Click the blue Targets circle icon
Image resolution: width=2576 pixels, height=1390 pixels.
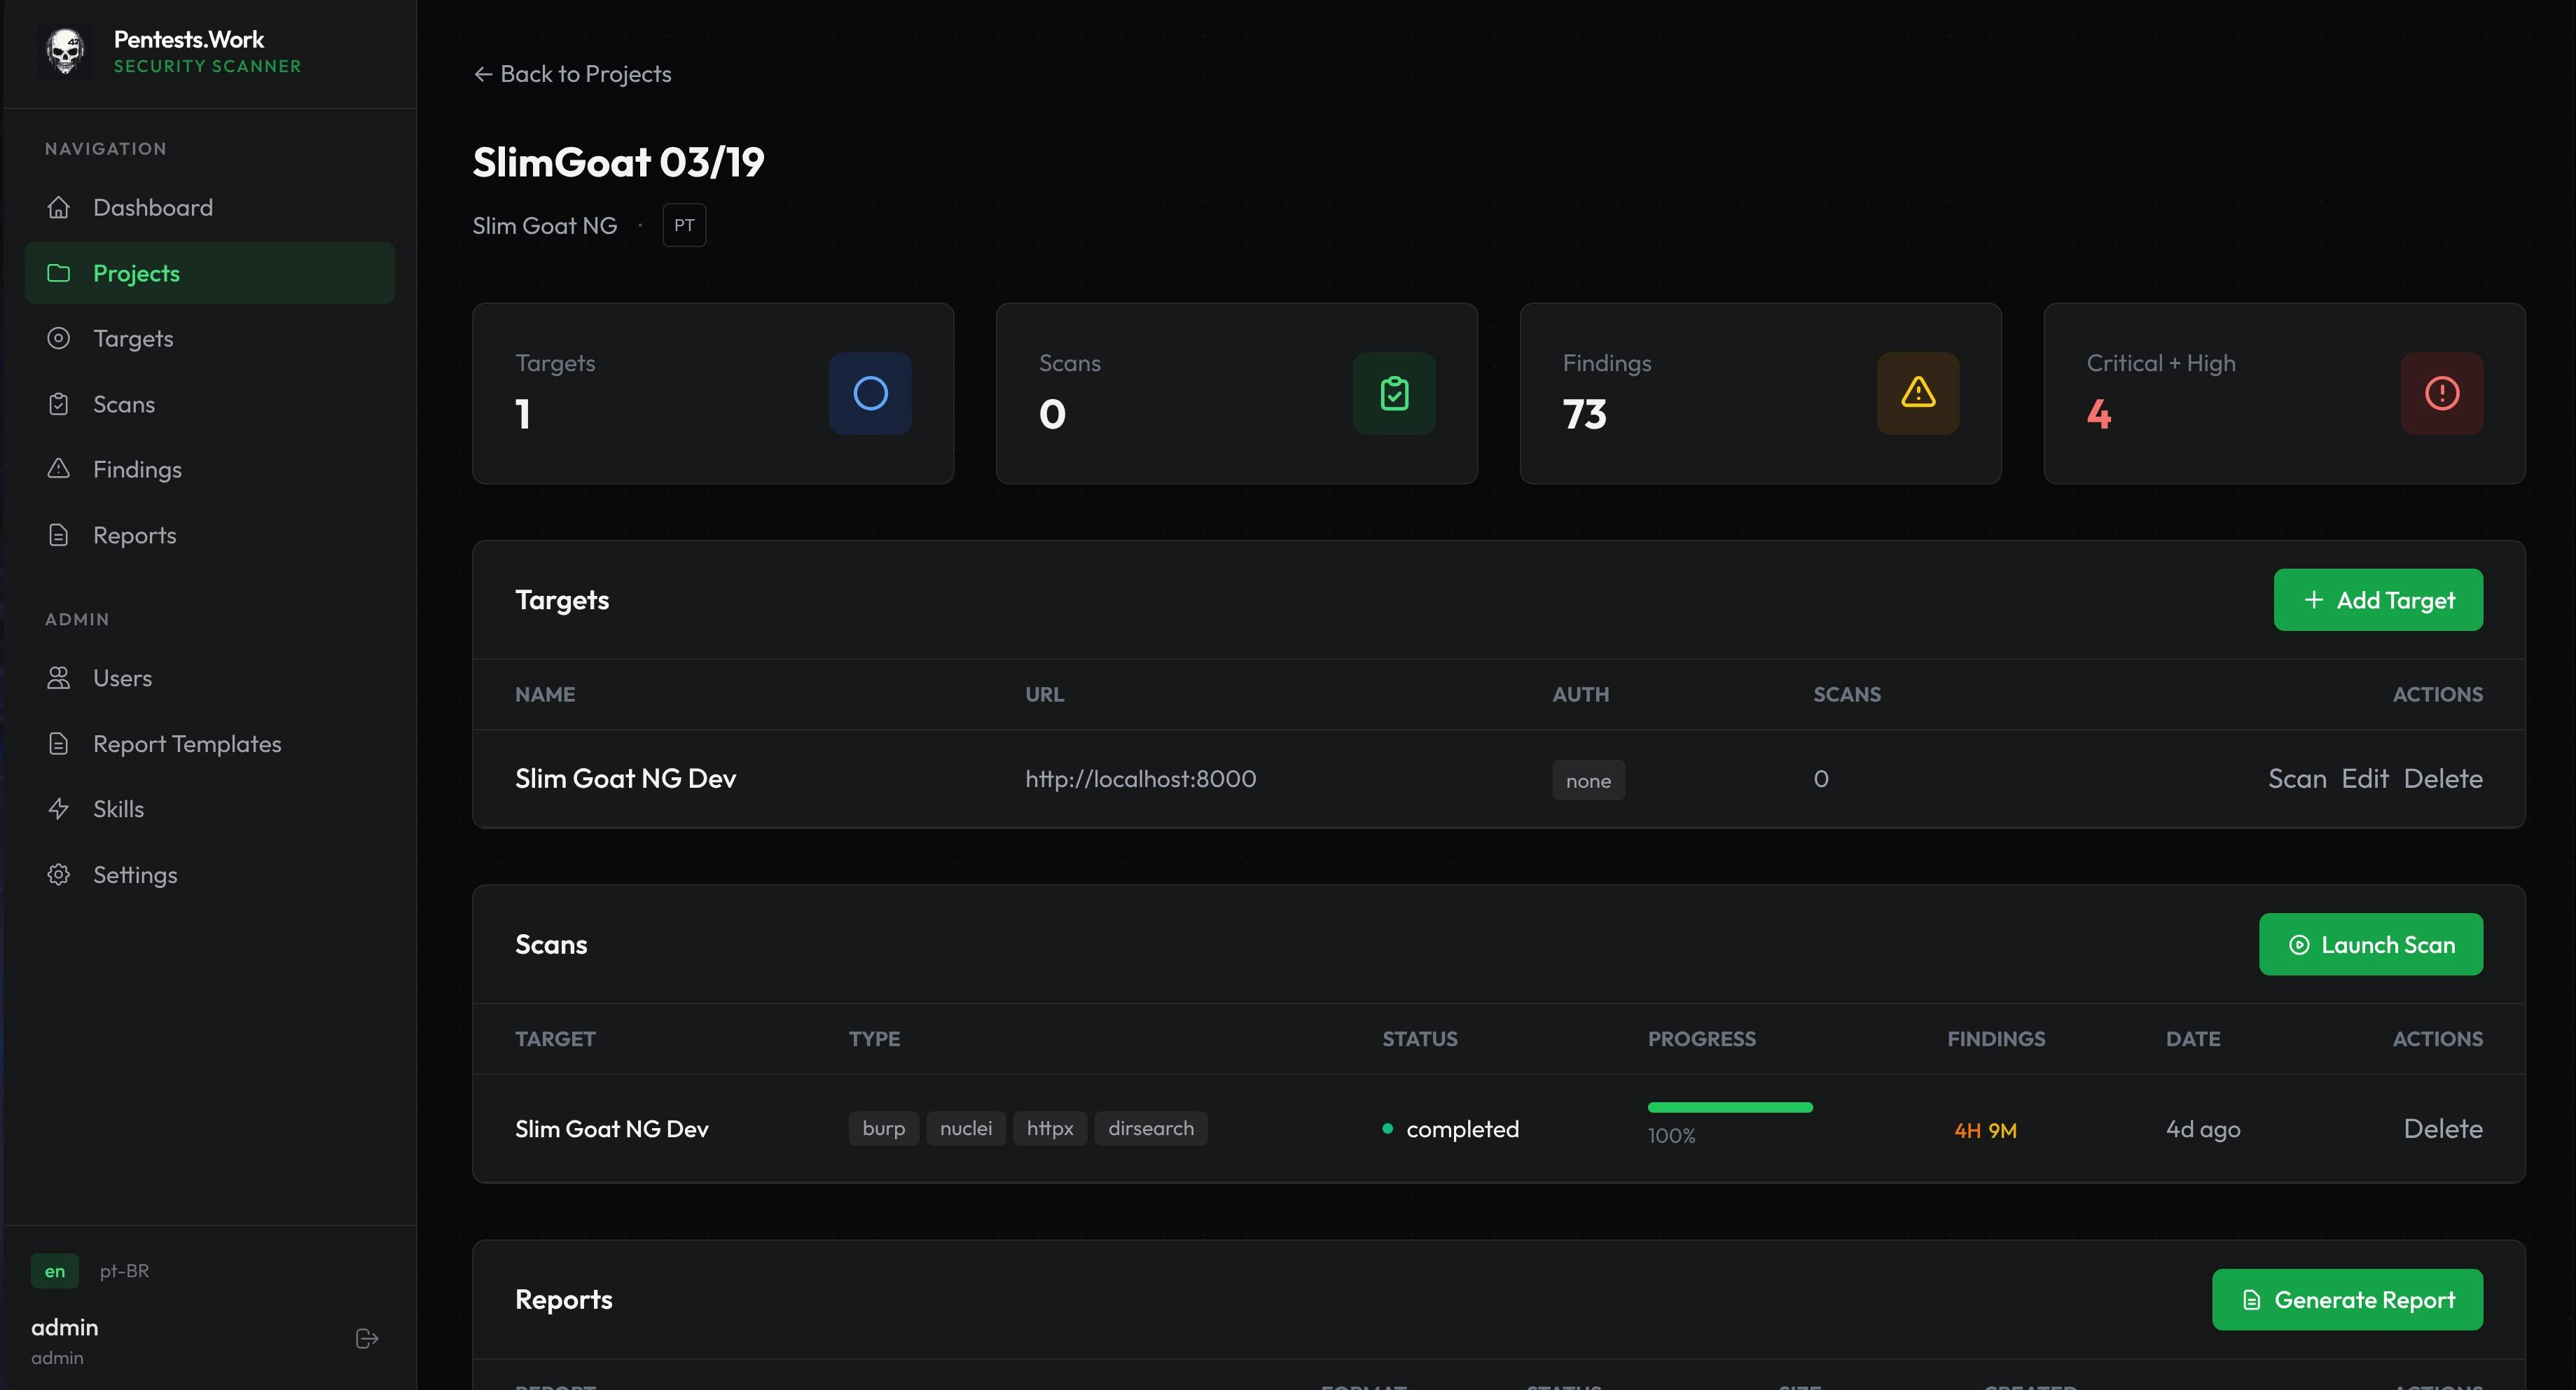click(x=870, y=393)
